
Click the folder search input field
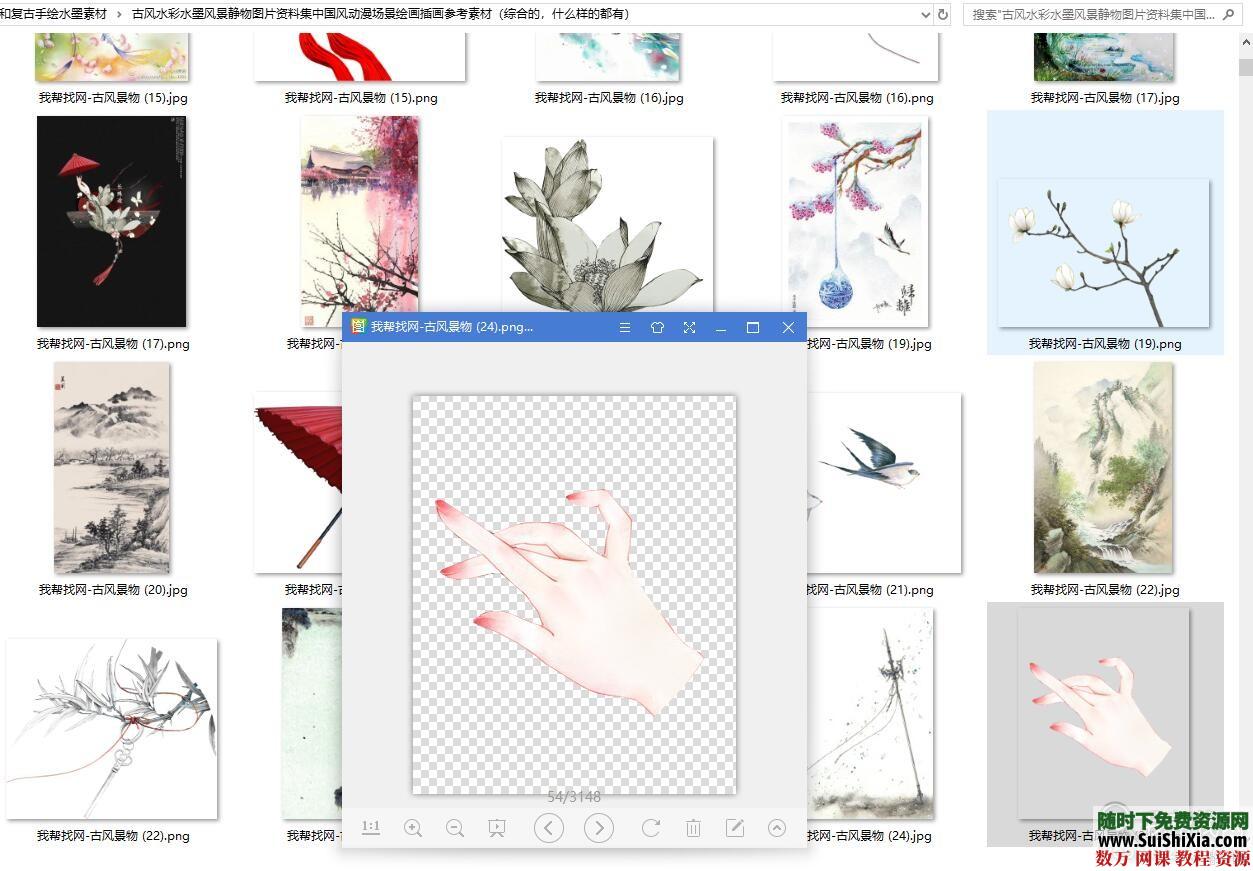coord(1100,14)
